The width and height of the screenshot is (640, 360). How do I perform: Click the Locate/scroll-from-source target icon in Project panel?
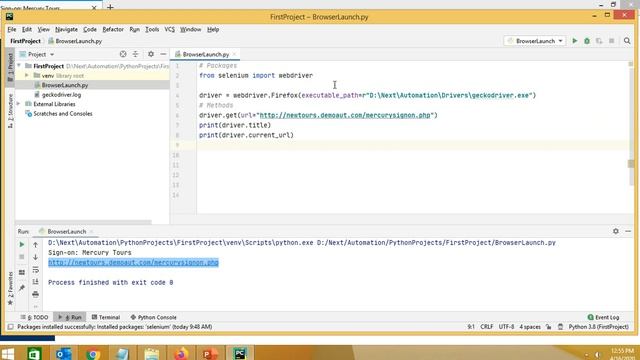coord(123,54)
